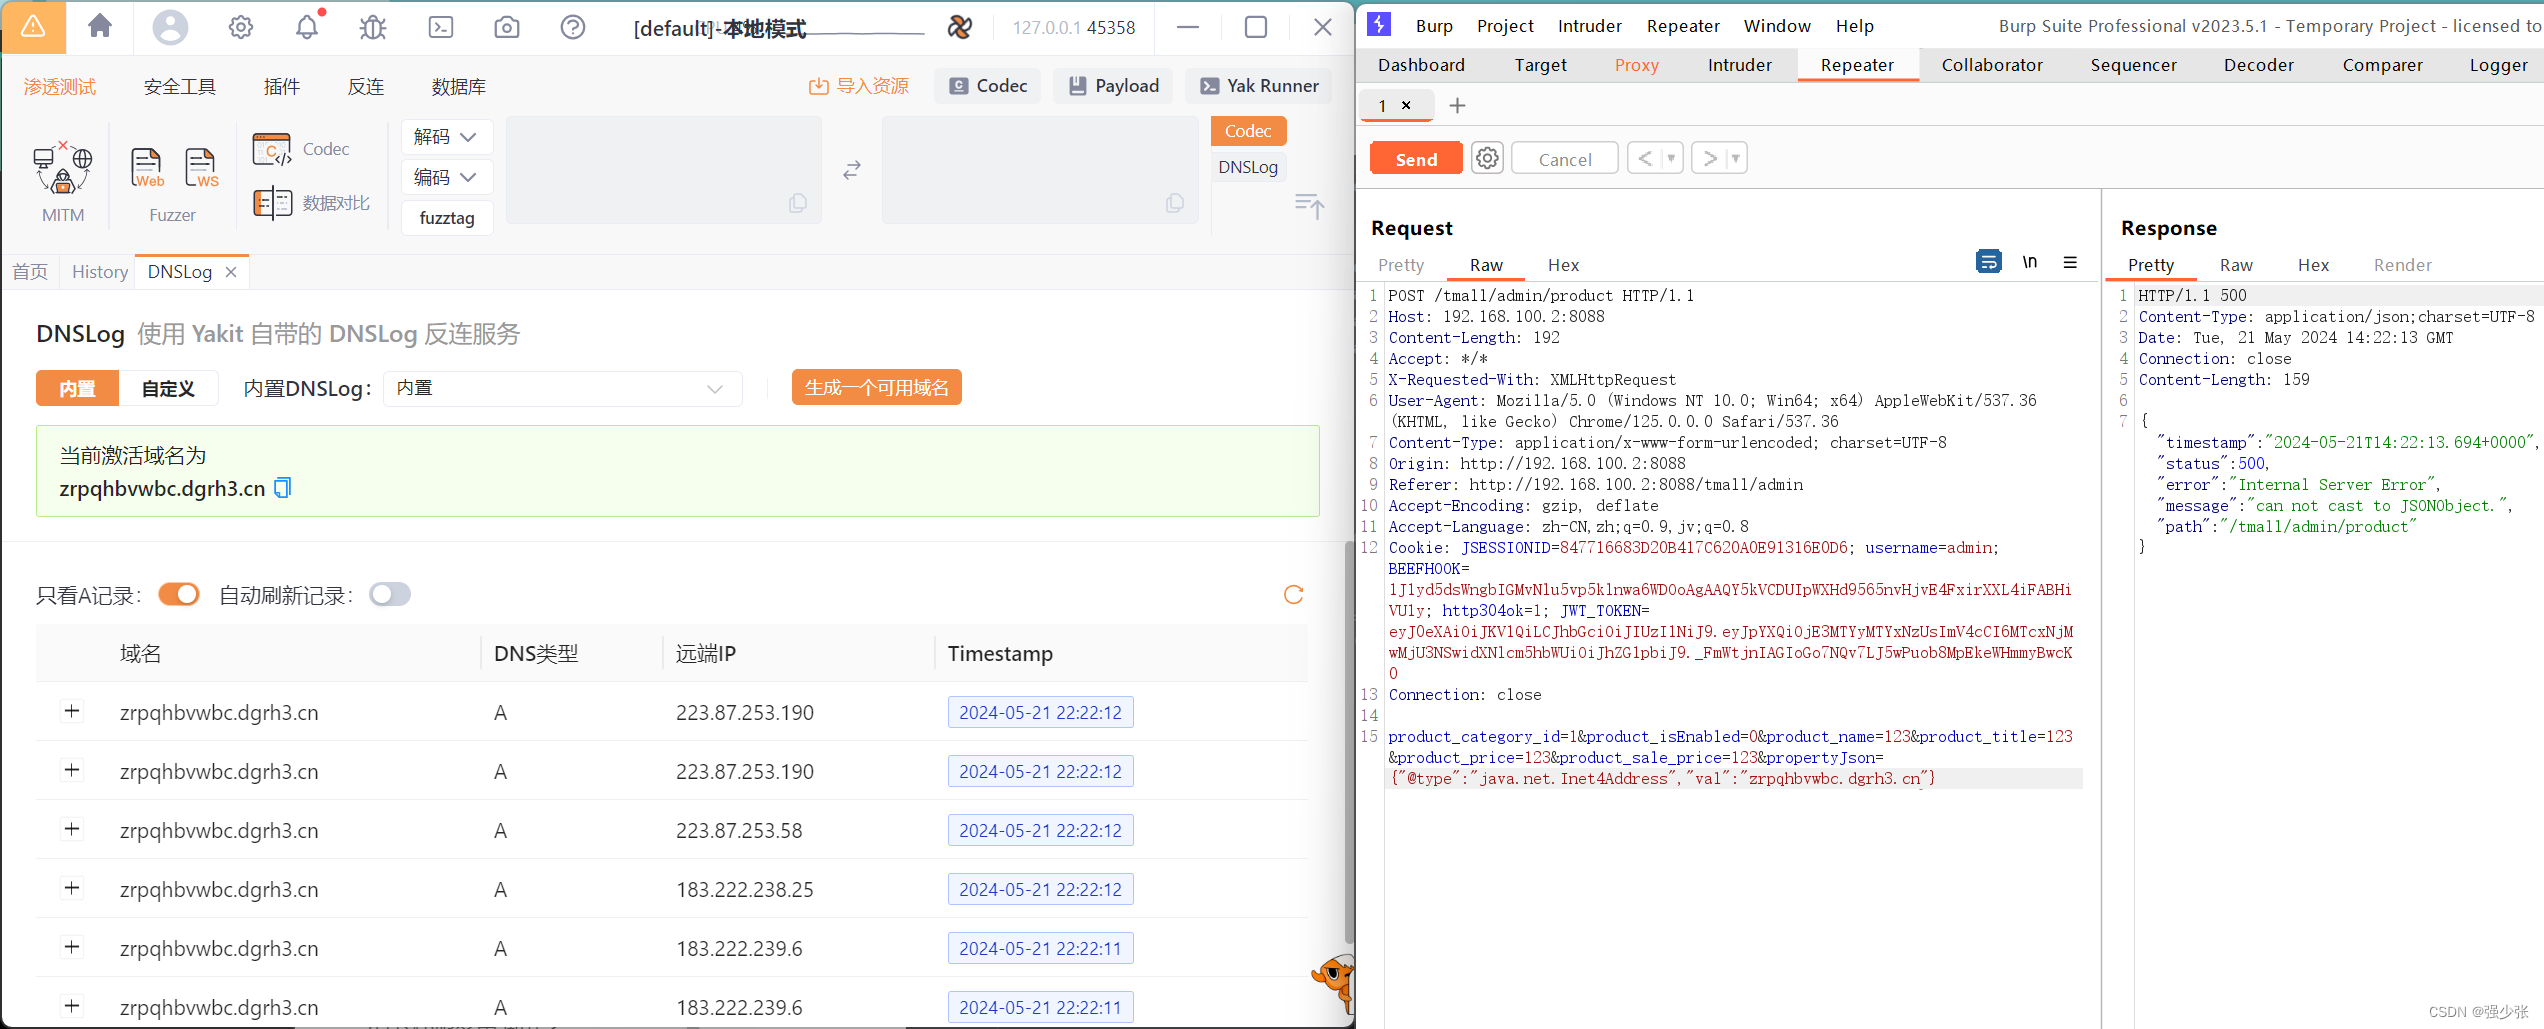Open the terminal console icon
This screenshot has width=2544, height=1029.
(x=441, y=27)
